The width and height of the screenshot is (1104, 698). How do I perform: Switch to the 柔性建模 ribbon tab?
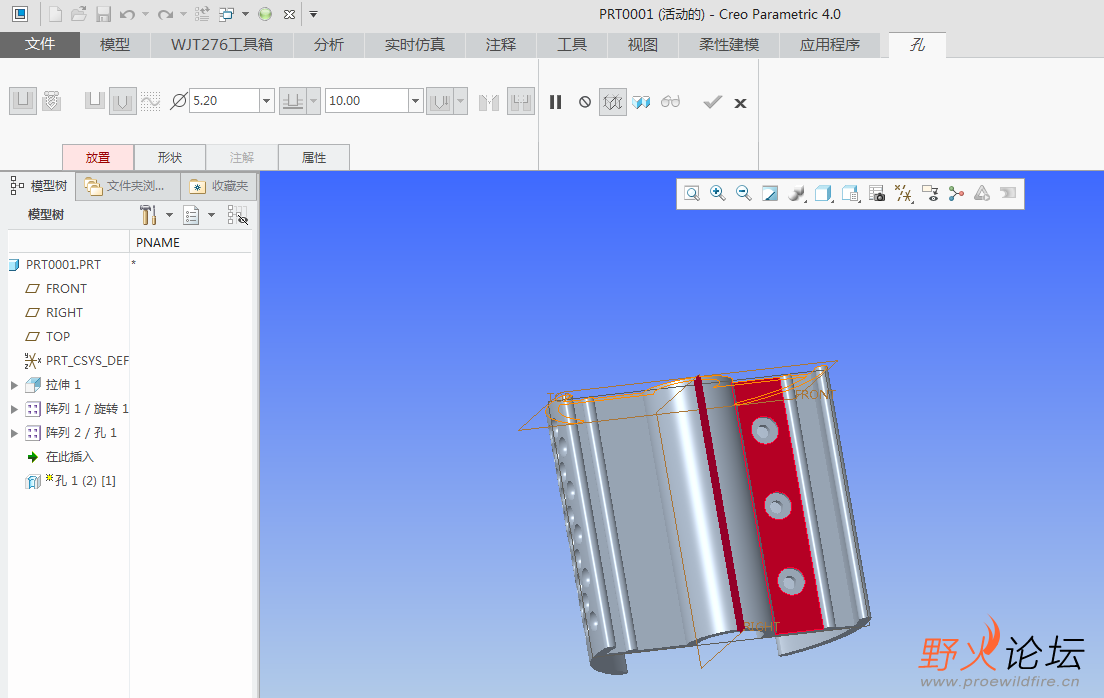point(729,44)
